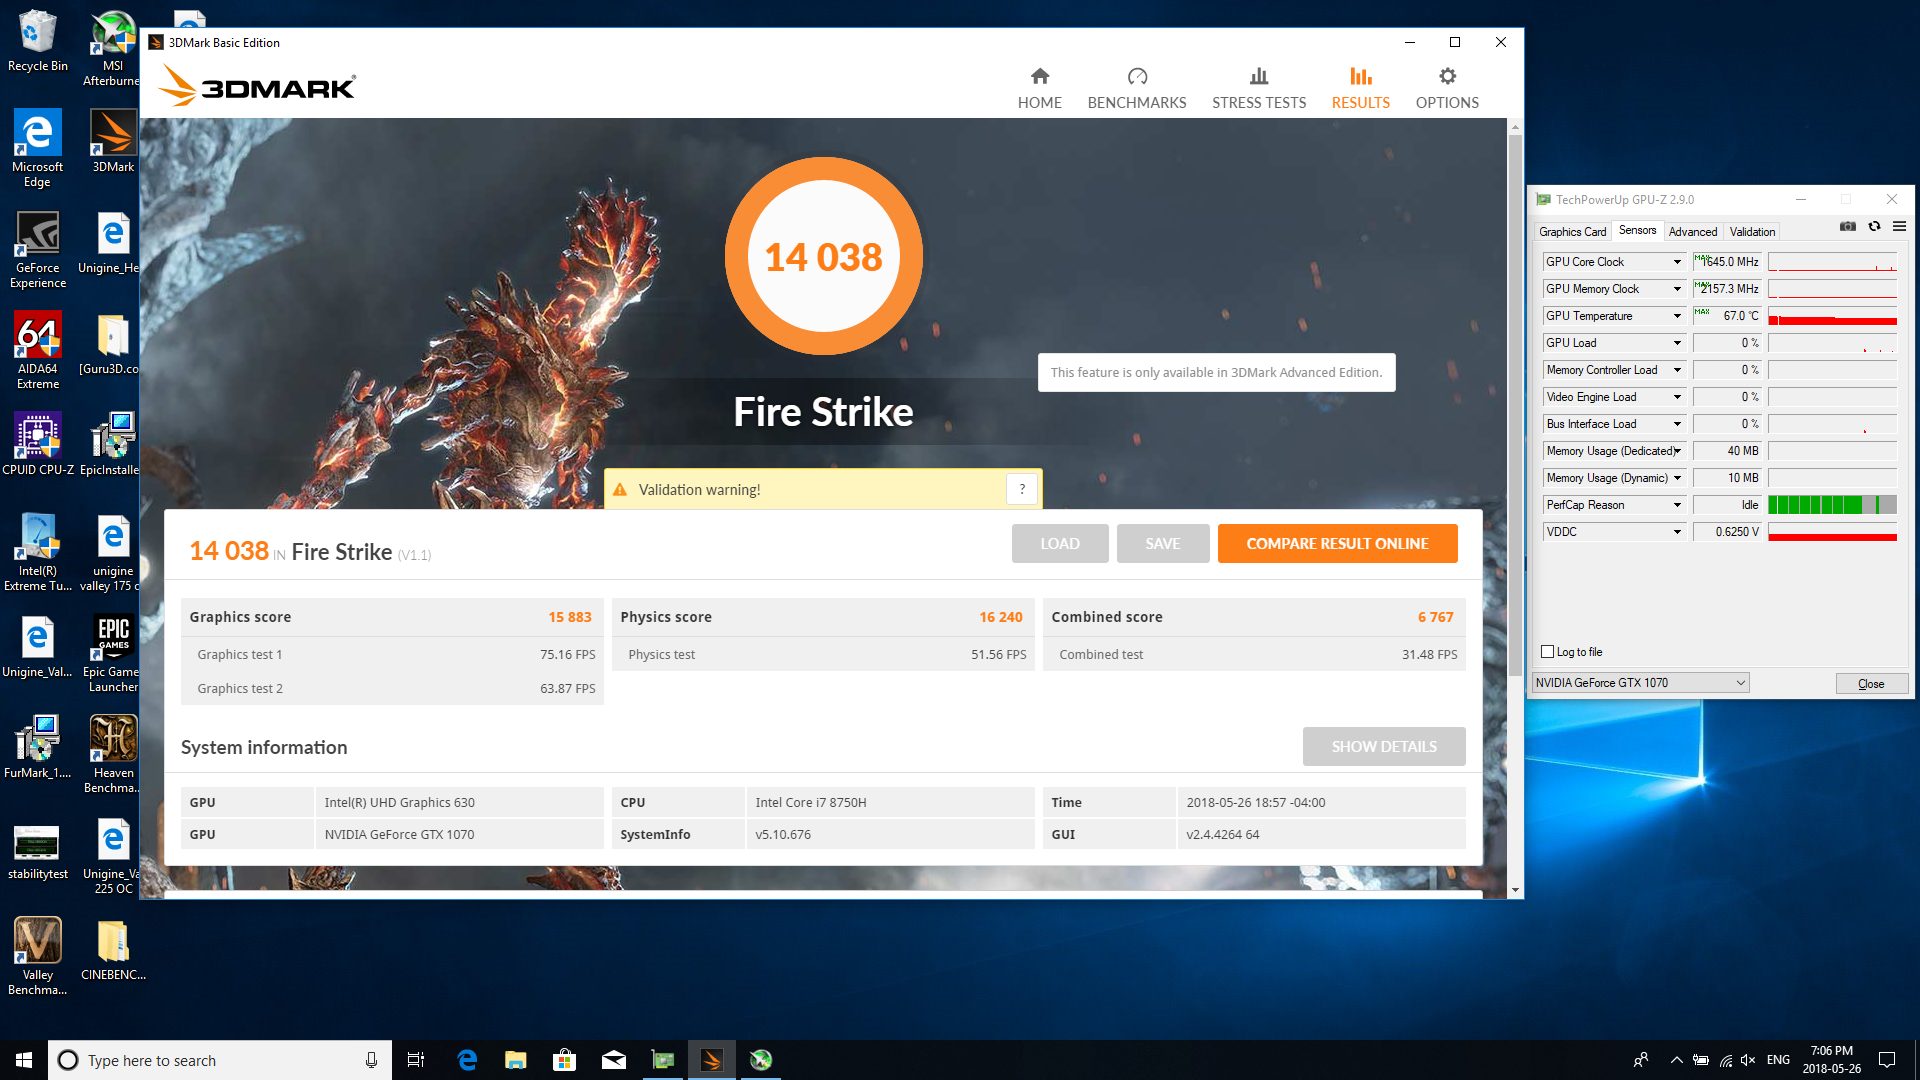Open Mail app from taskbar
This screenshot has height=1080, width=1920.
tap(613, 1060)
